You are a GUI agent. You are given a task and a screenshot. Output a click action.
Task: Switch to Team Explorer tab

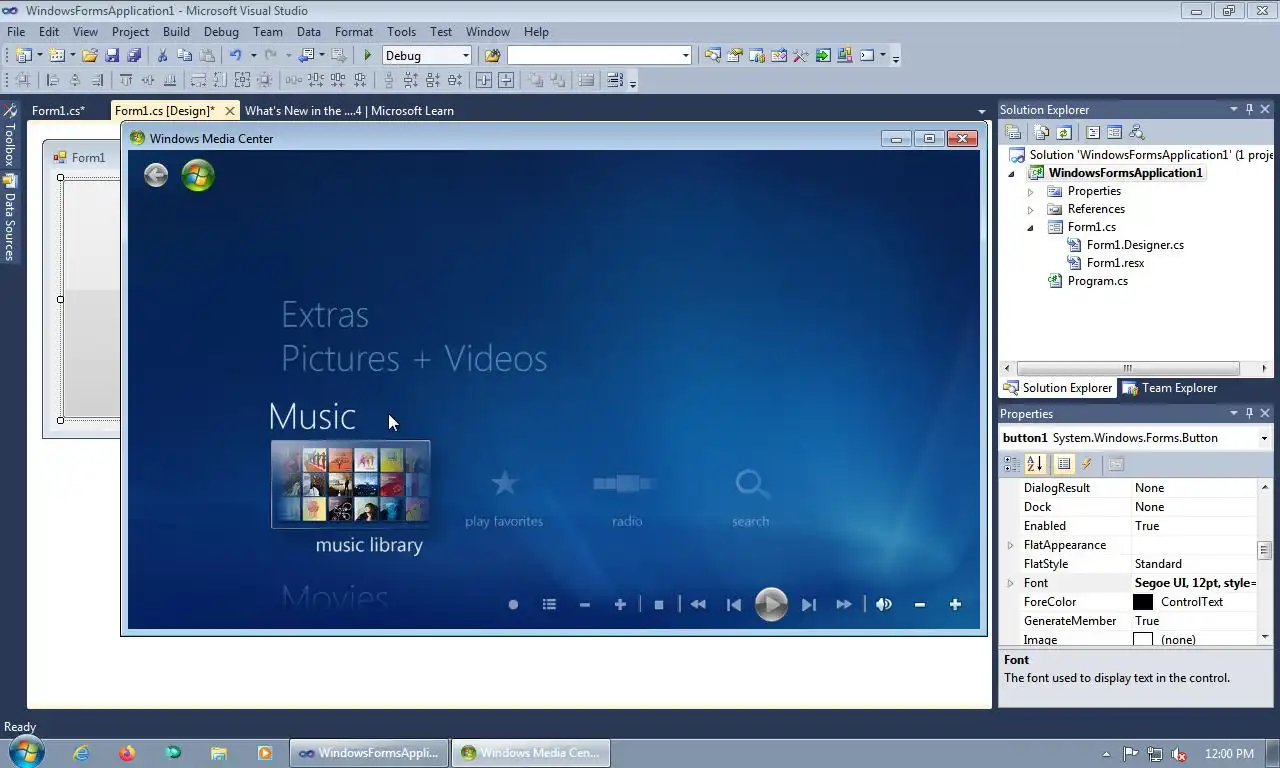click(1169, 388)
